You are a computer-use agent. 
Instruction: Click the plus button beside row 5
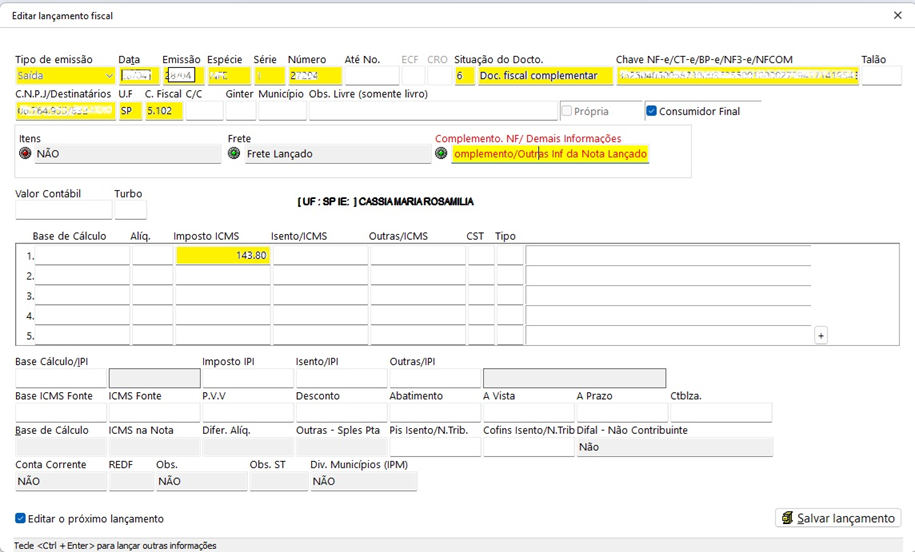click(x=821, y=336)
